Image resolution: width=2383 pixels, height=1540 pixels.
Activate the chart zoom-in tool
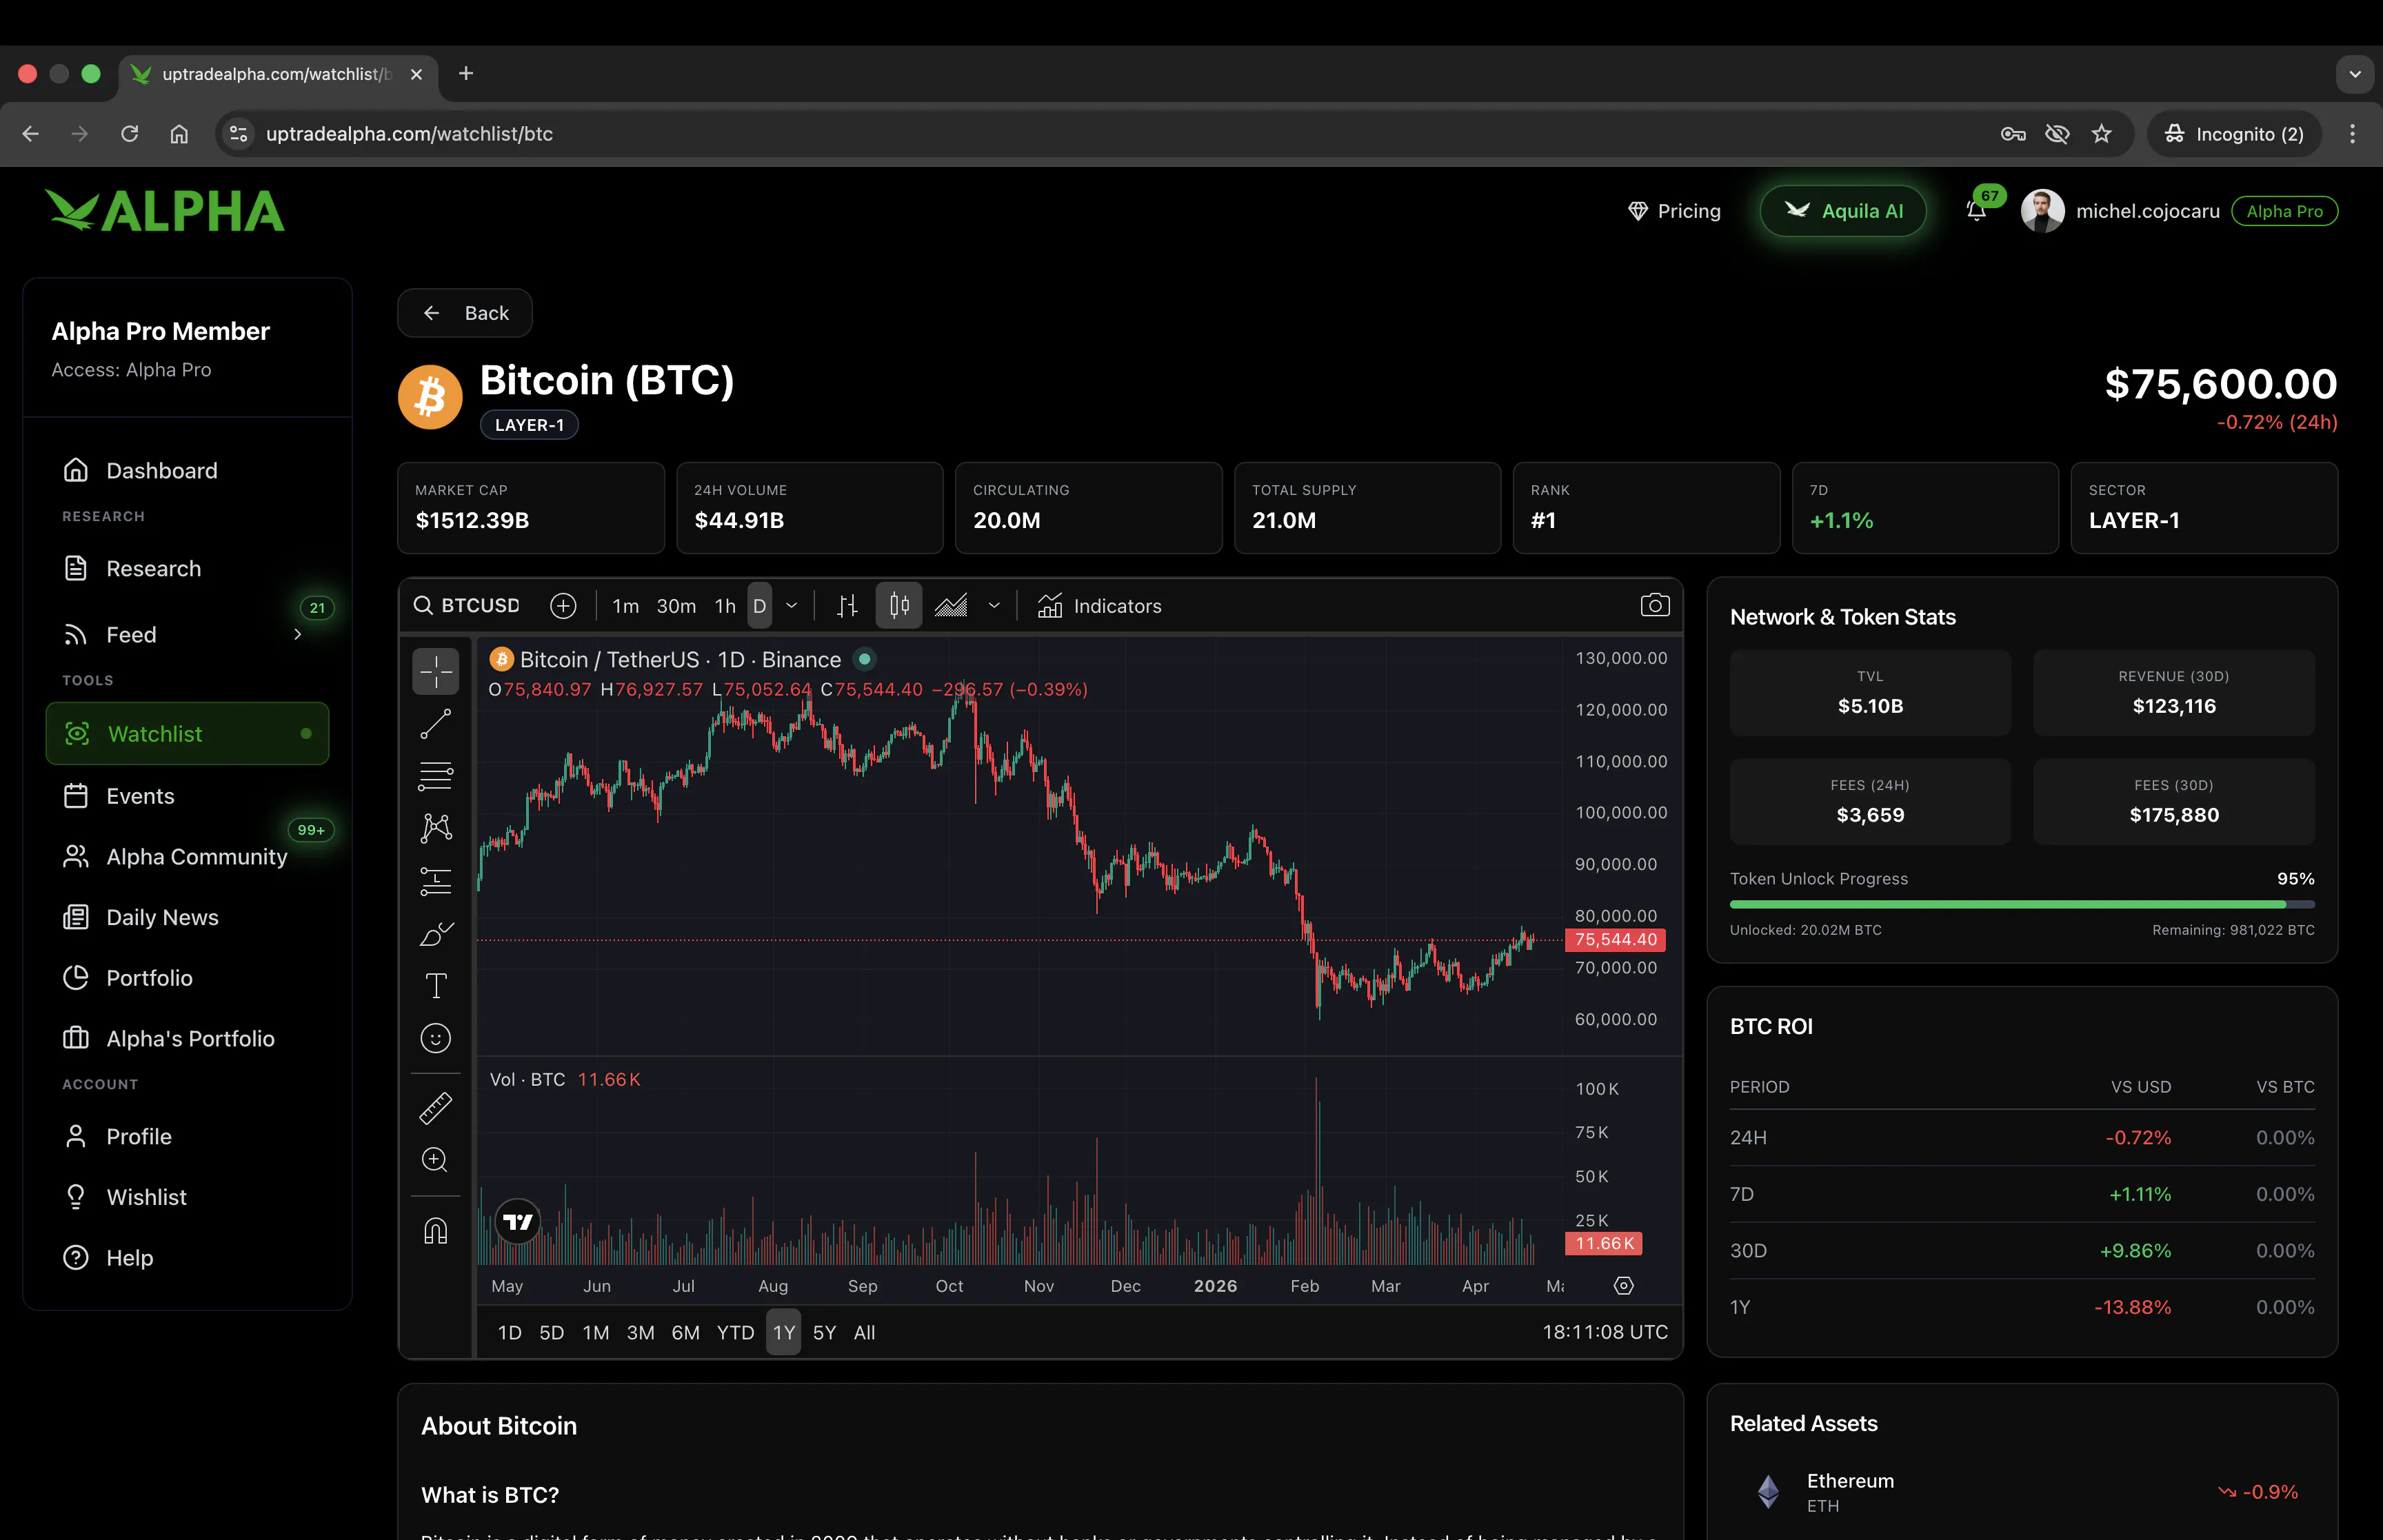(435, 1160)
